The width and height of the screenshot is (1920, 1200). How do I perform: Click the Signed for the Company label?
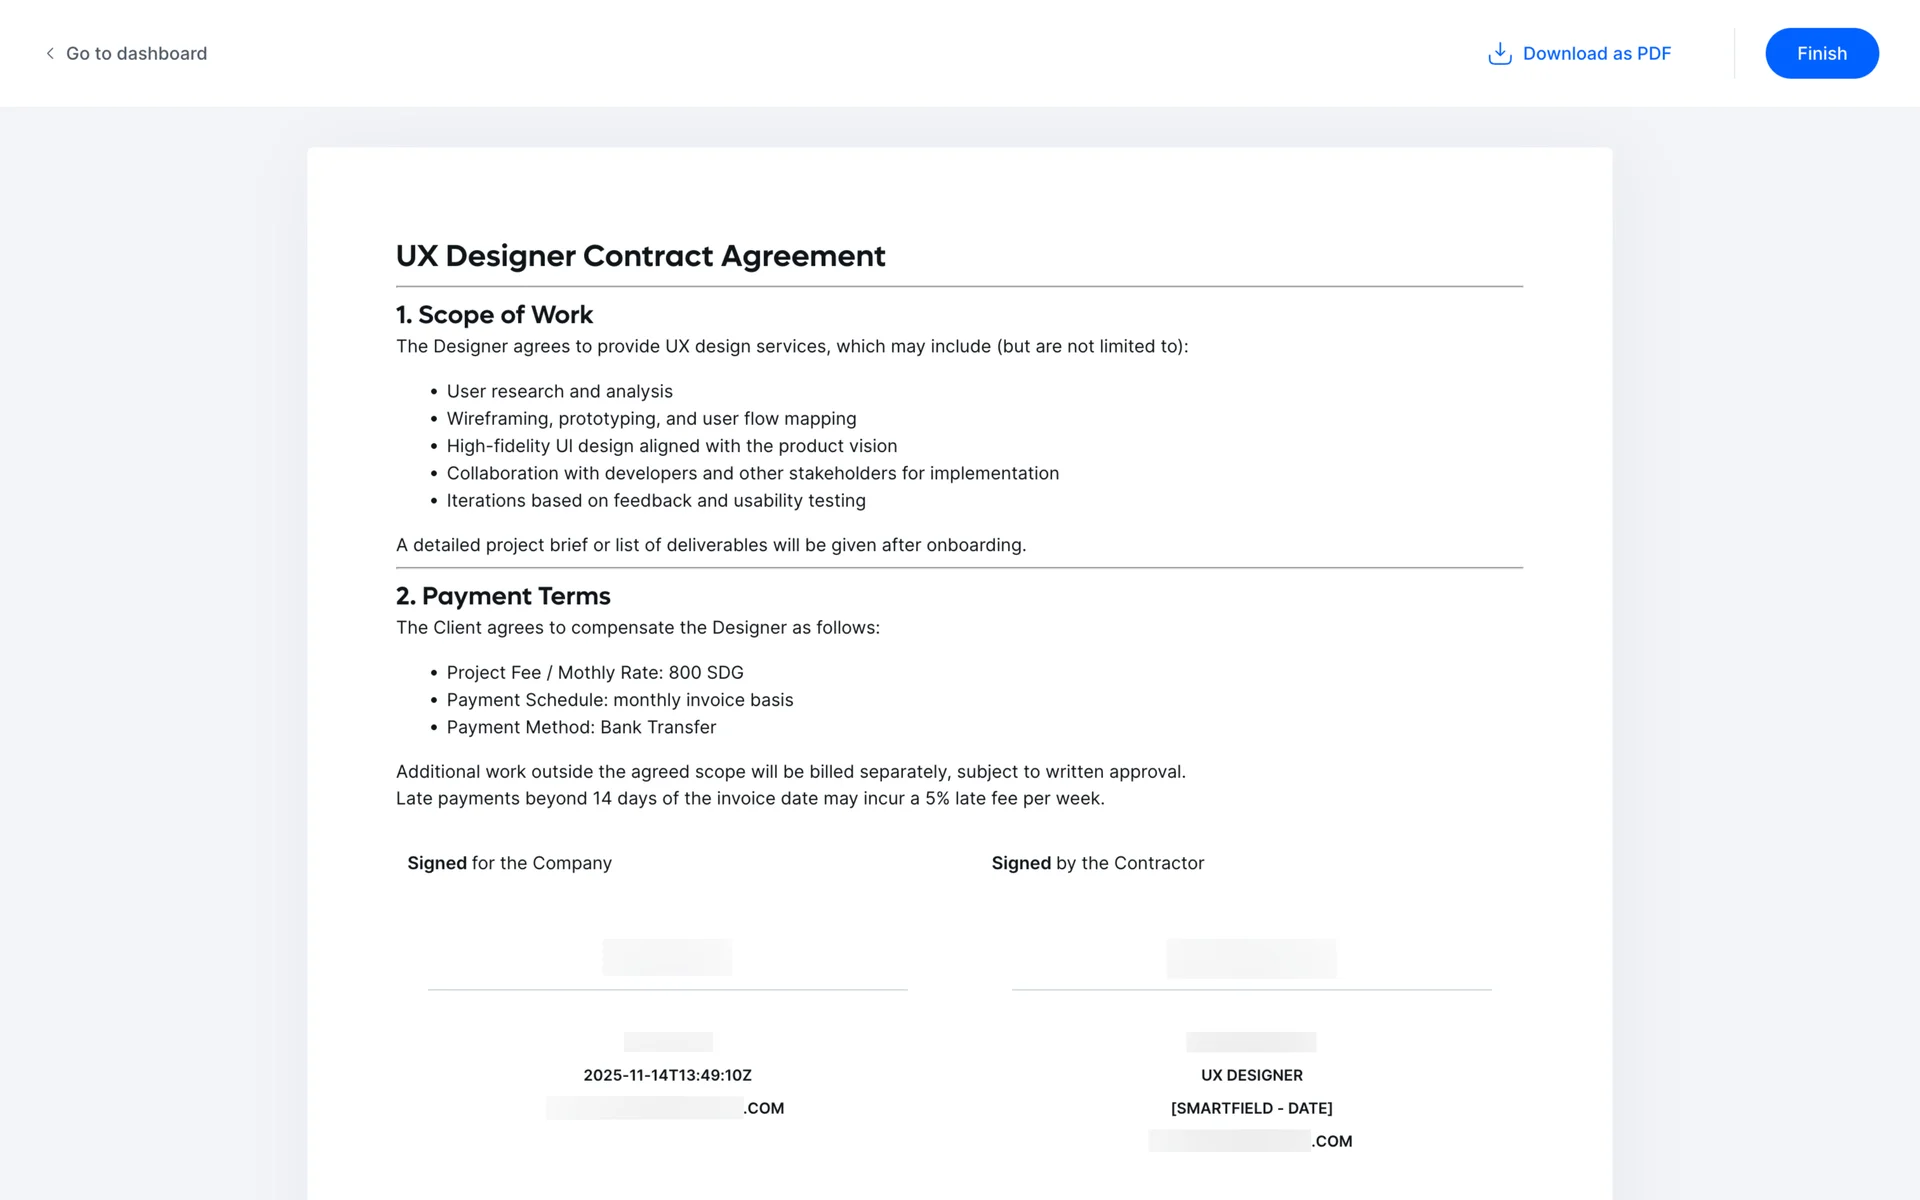[509, 863]
